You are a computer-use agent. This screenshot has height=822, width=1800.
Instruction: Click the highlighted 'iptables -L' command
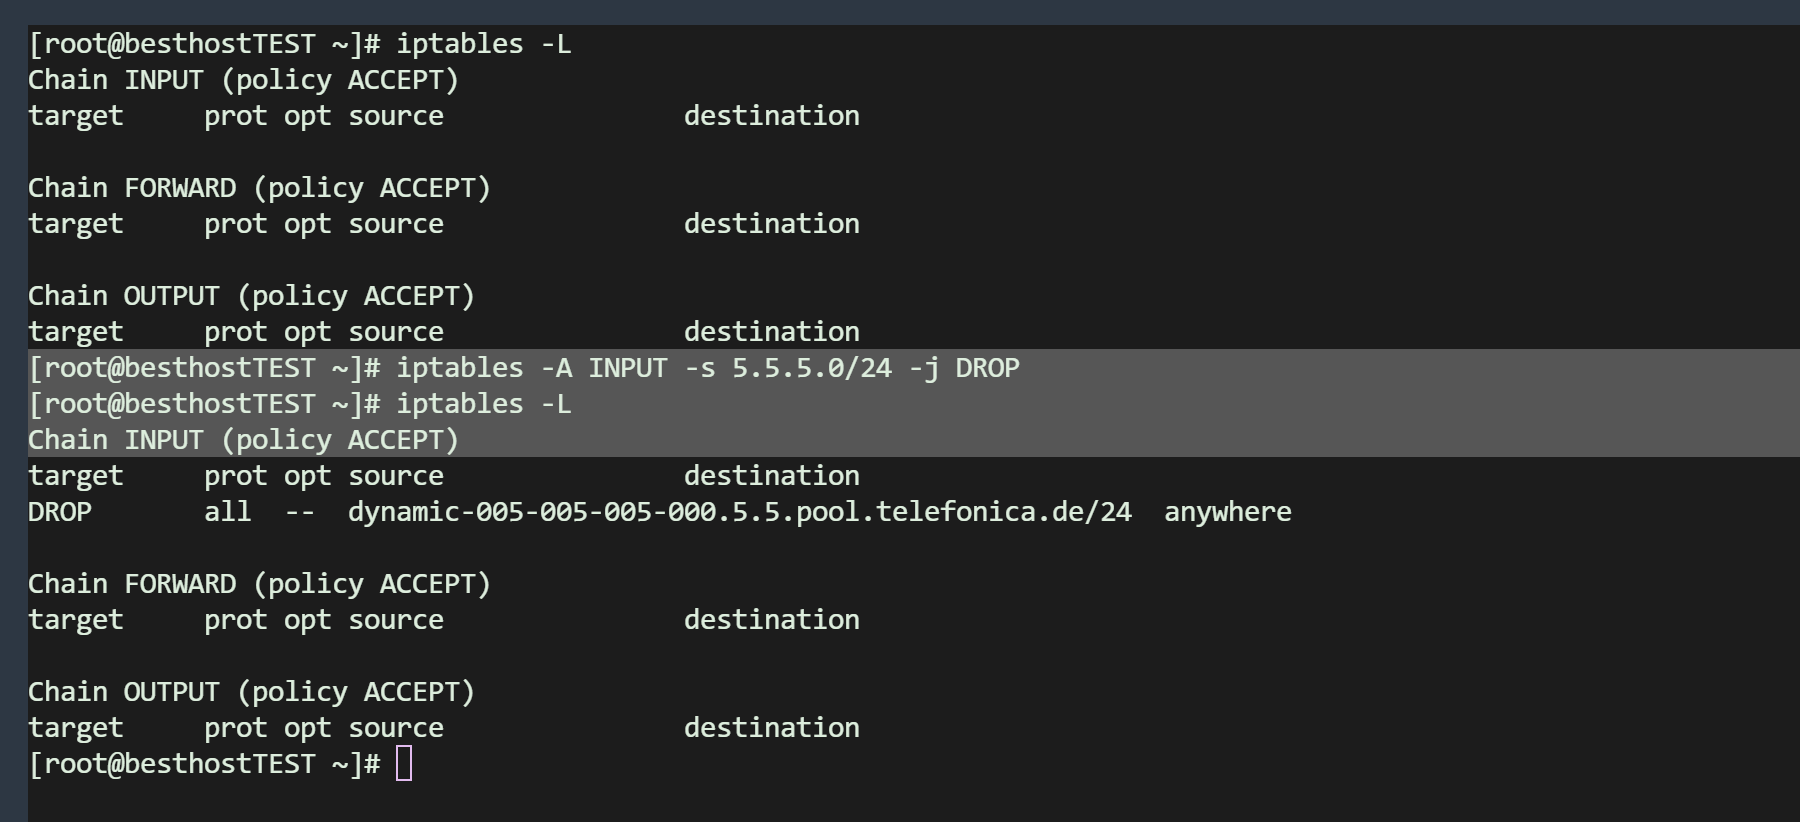(483, 404)
